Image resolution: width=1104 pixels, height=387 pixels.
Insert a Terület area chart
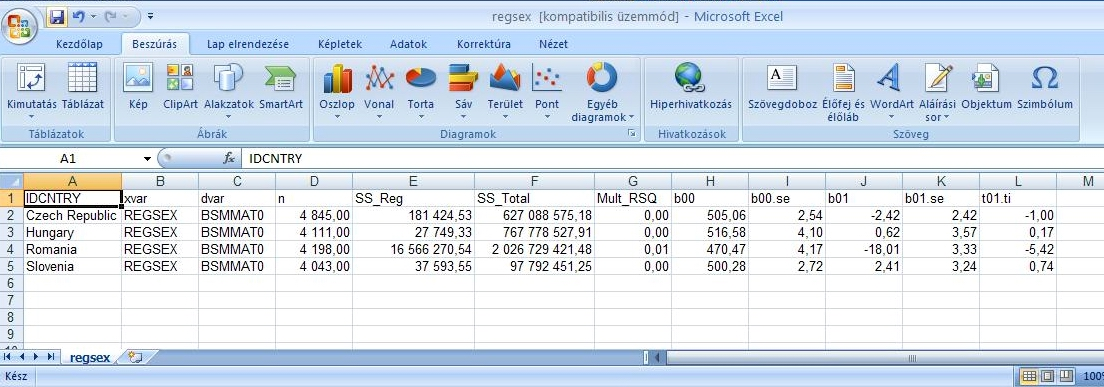[505, 92]
